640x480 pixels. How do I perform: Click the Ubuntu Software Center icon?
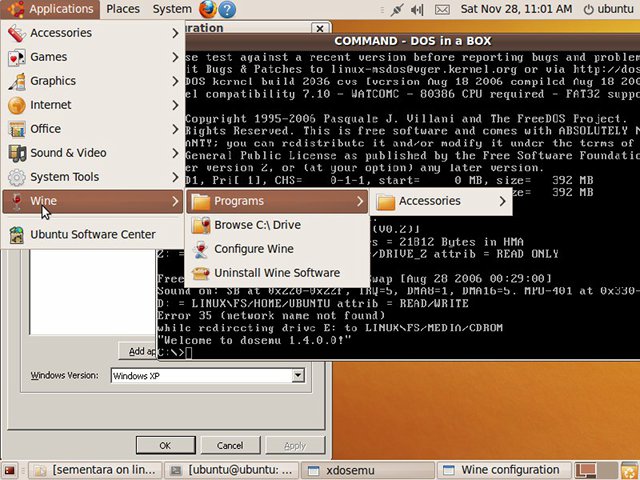coord(17,235)
